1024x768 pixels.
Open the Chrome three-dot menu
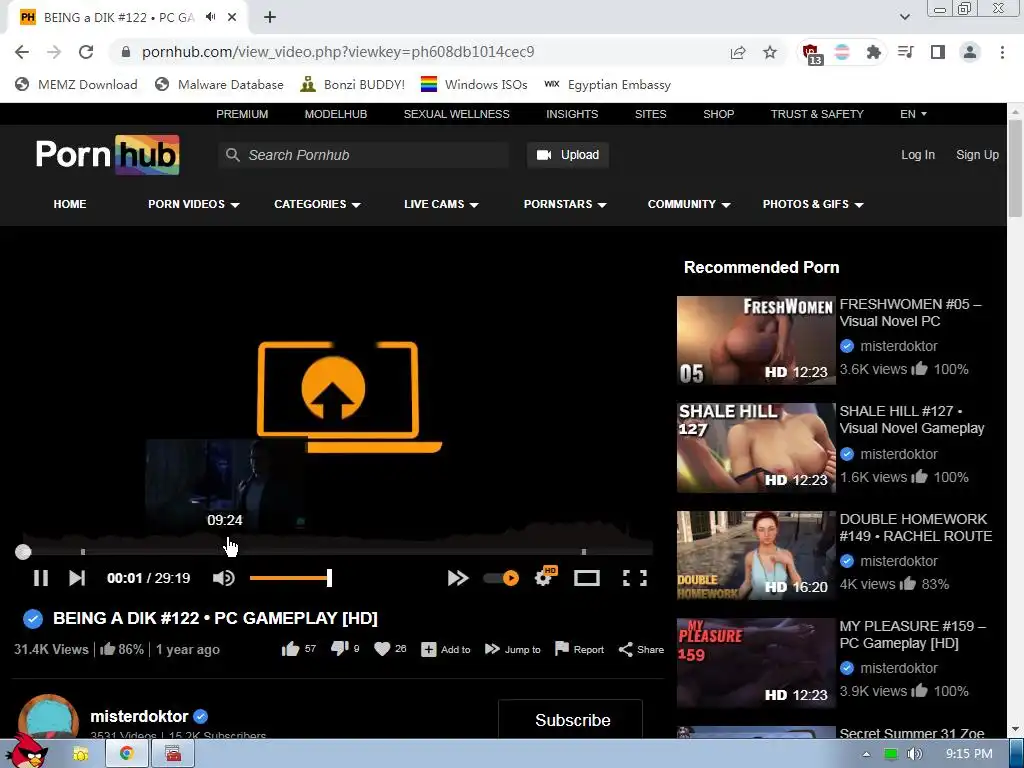click(x=1002, y=52)
